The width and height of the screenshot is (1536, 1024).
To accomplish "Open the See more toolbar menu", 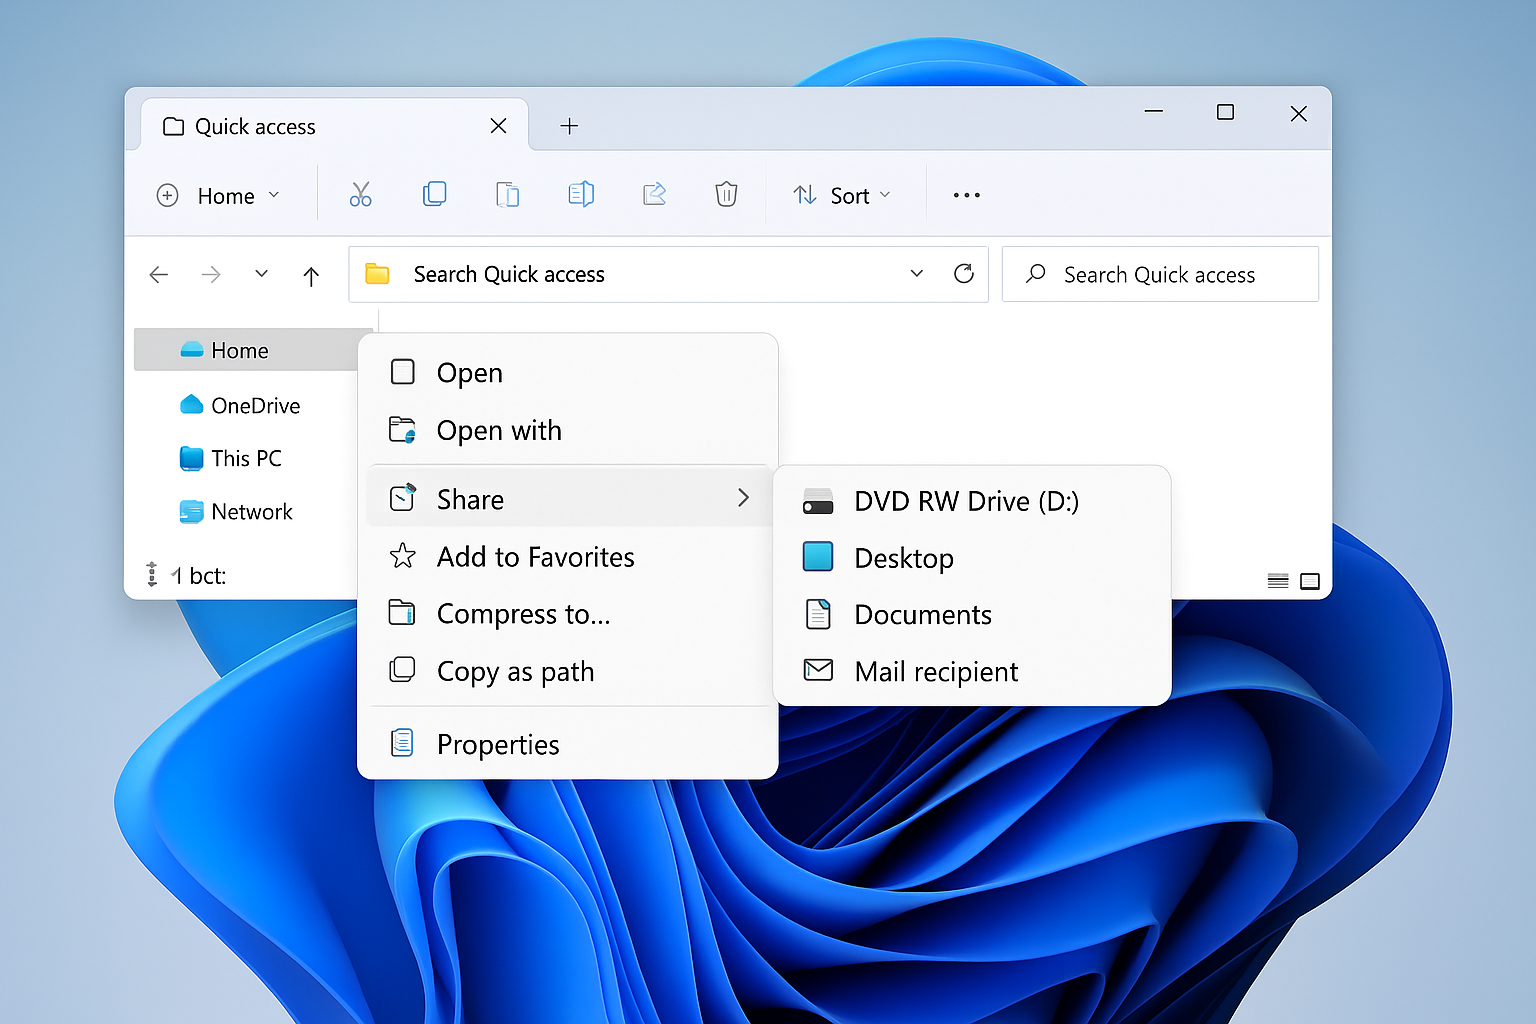I will click(x=965, y=194).
